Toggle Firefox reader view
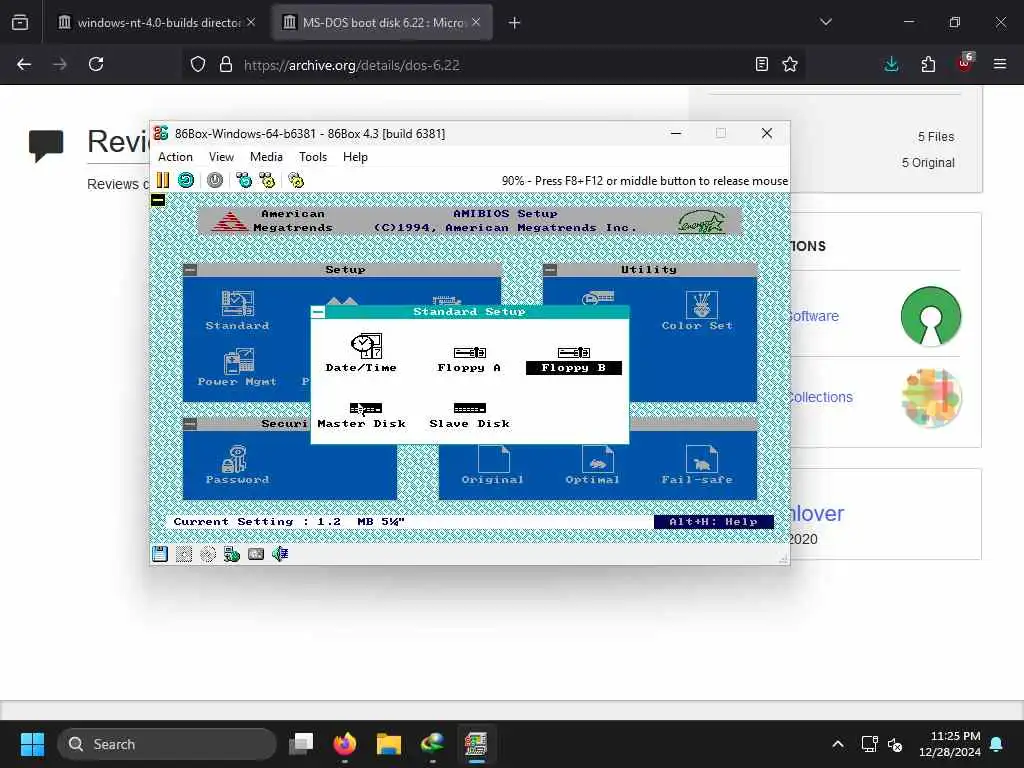 pos(761,64)
